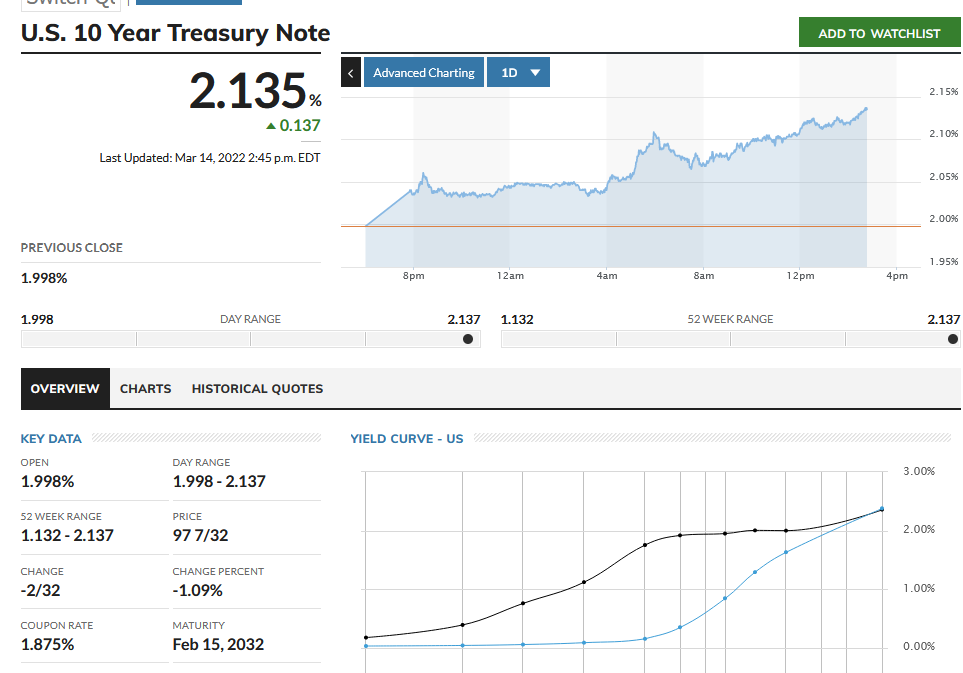
Task: Click the 1.998 low above the day range bar
Action: 37,319
